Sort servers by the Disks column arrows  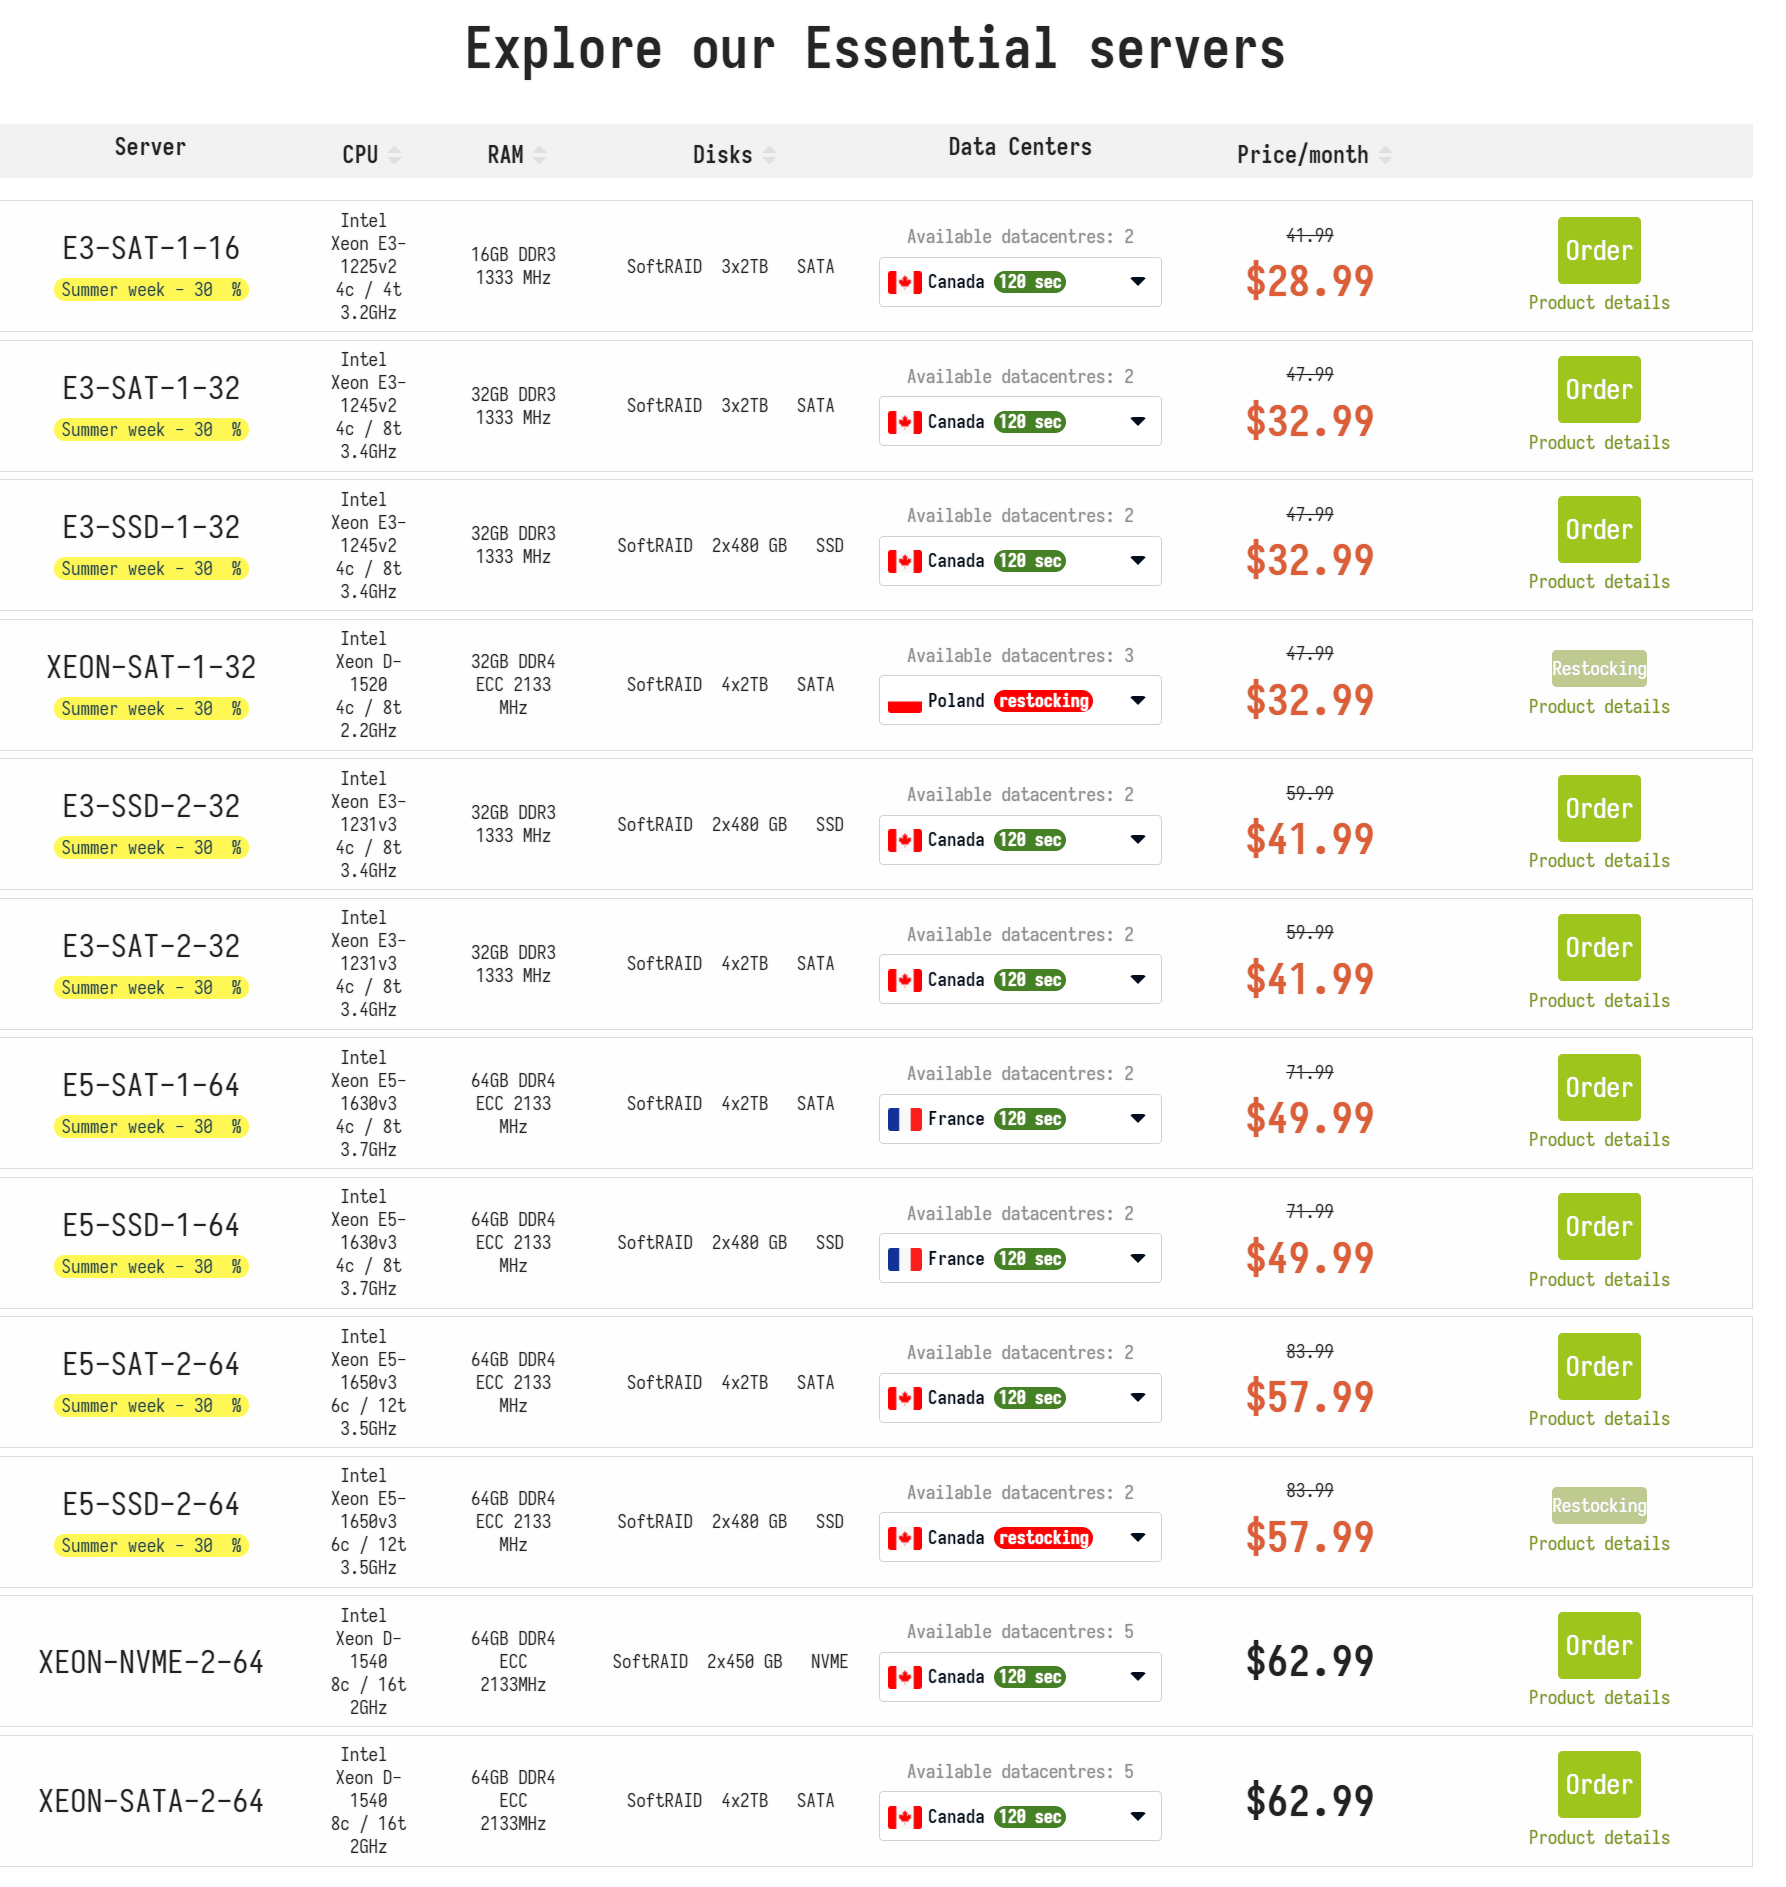(x=769, y=155)
